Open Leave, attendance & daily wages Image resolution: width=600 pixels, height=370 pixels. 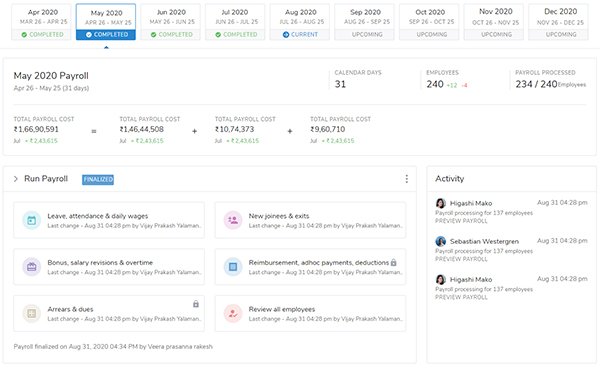pyautogui.click(x=109, y=220)
